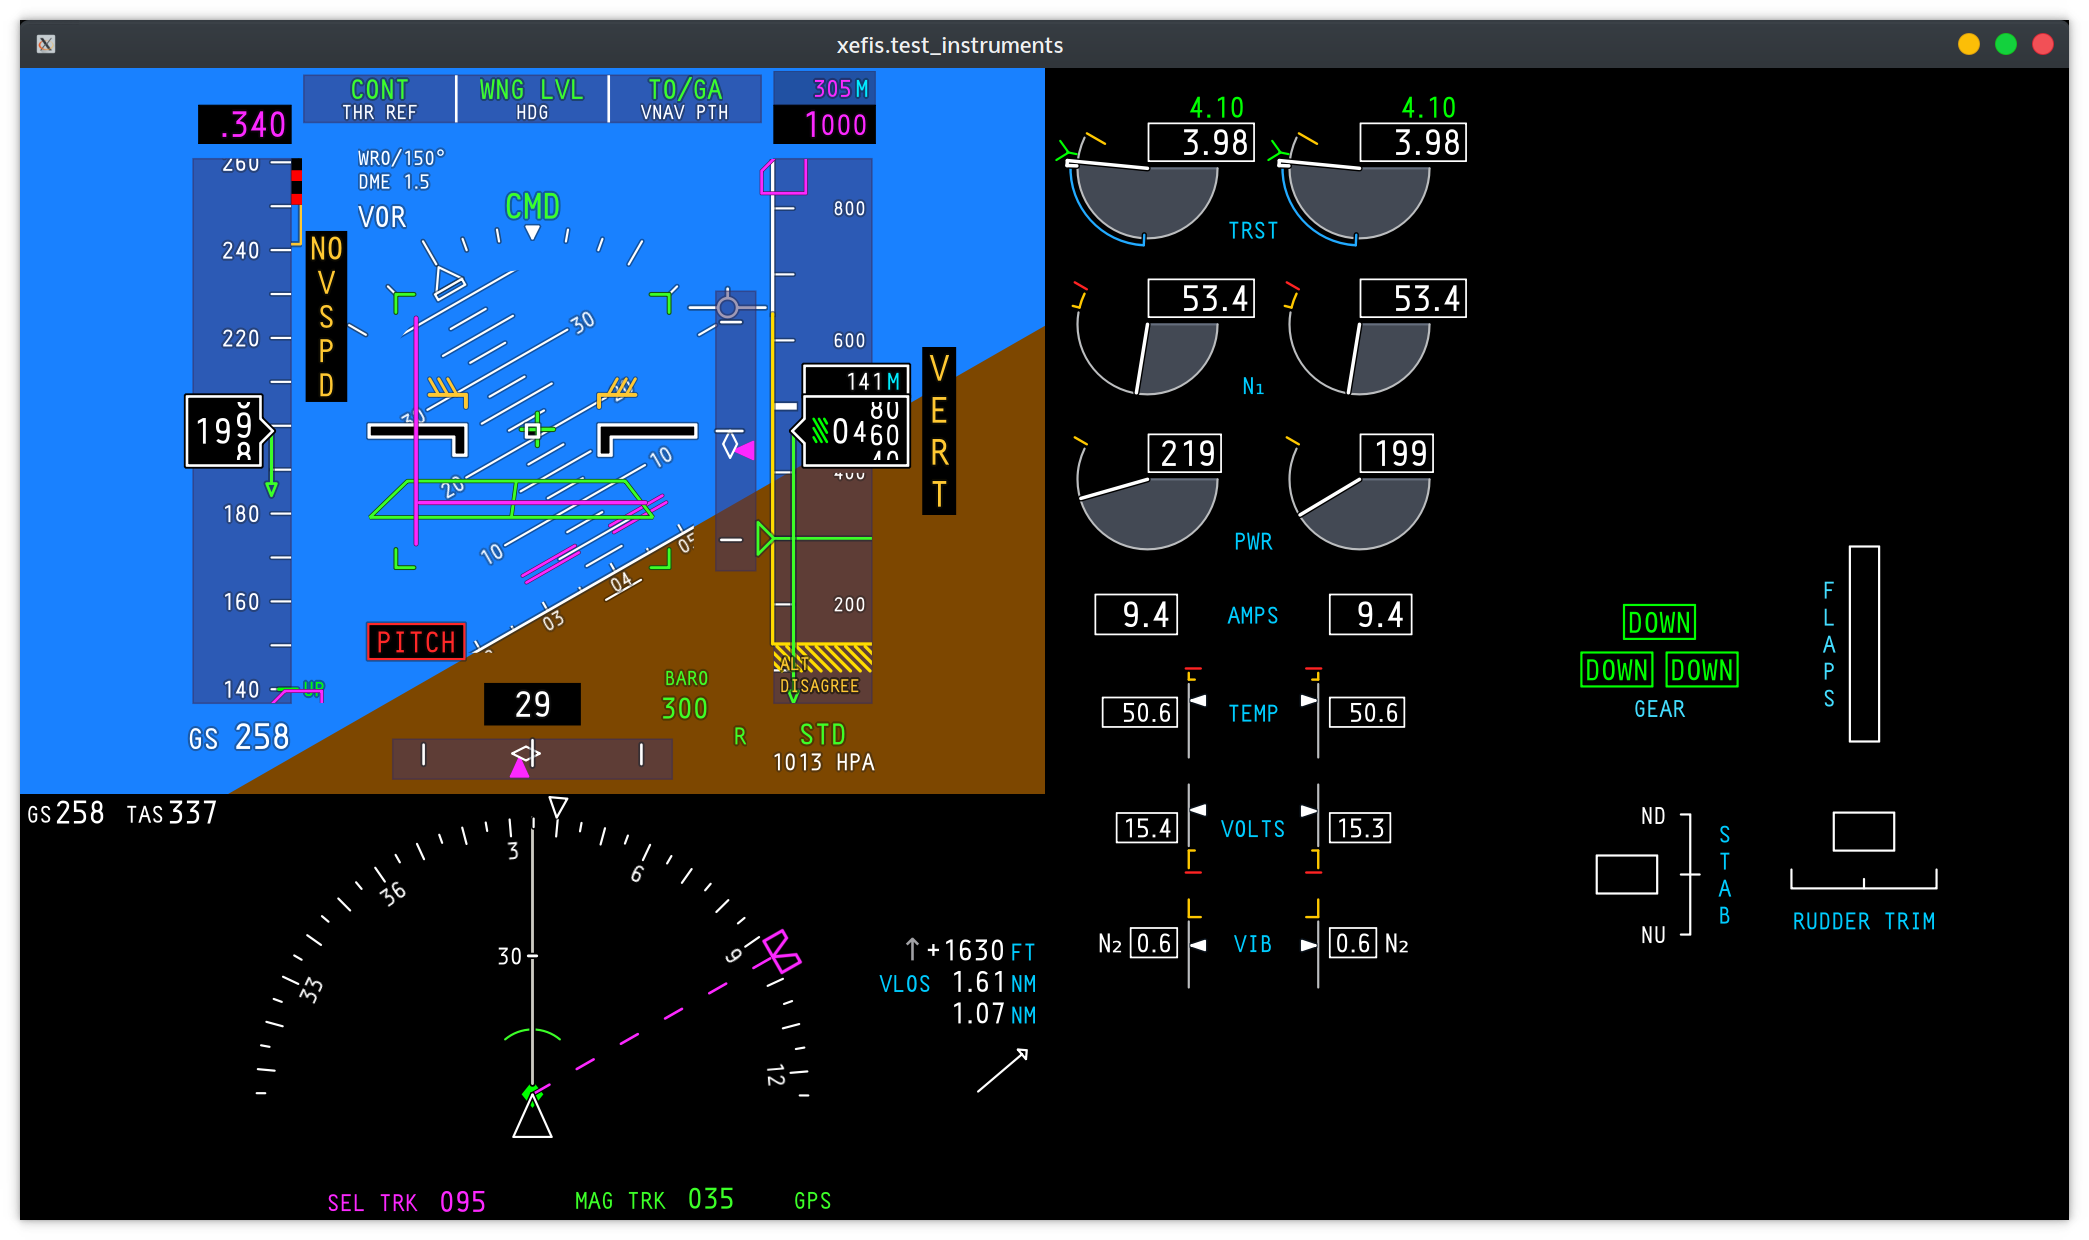
Task: Click the magenta .340 Mach readout box
Action: pos(245,125)
